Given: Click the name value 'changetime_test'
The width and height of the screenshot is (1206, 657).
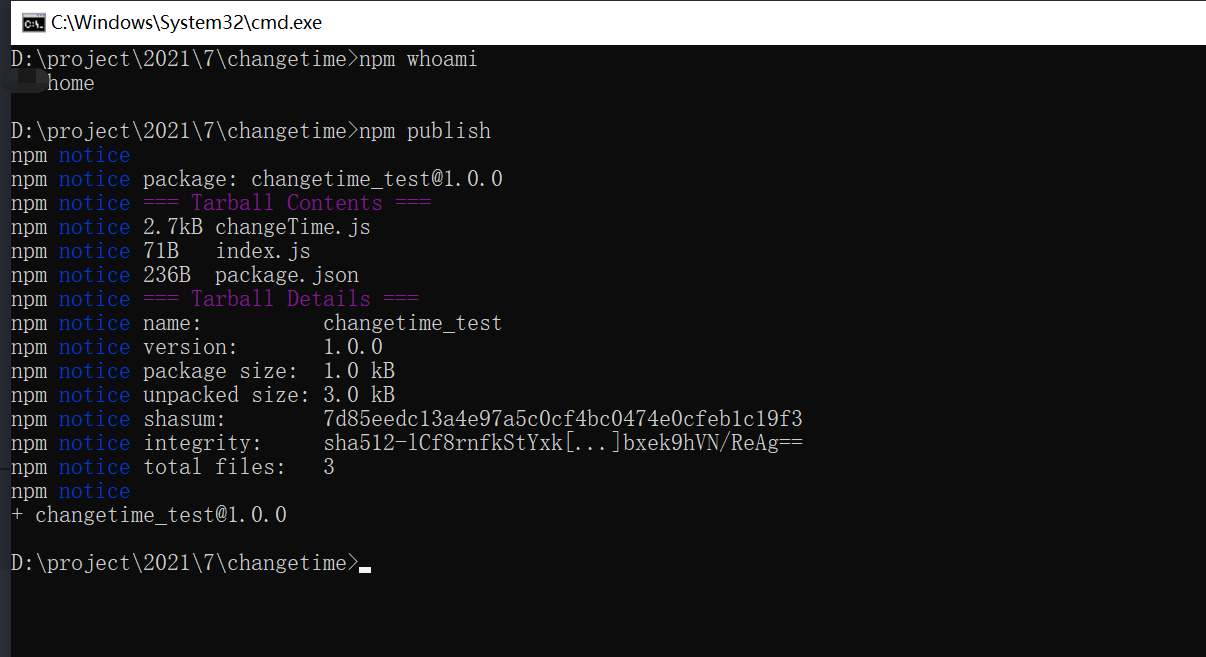Looking at the screenshot, I should coord(413,324).
